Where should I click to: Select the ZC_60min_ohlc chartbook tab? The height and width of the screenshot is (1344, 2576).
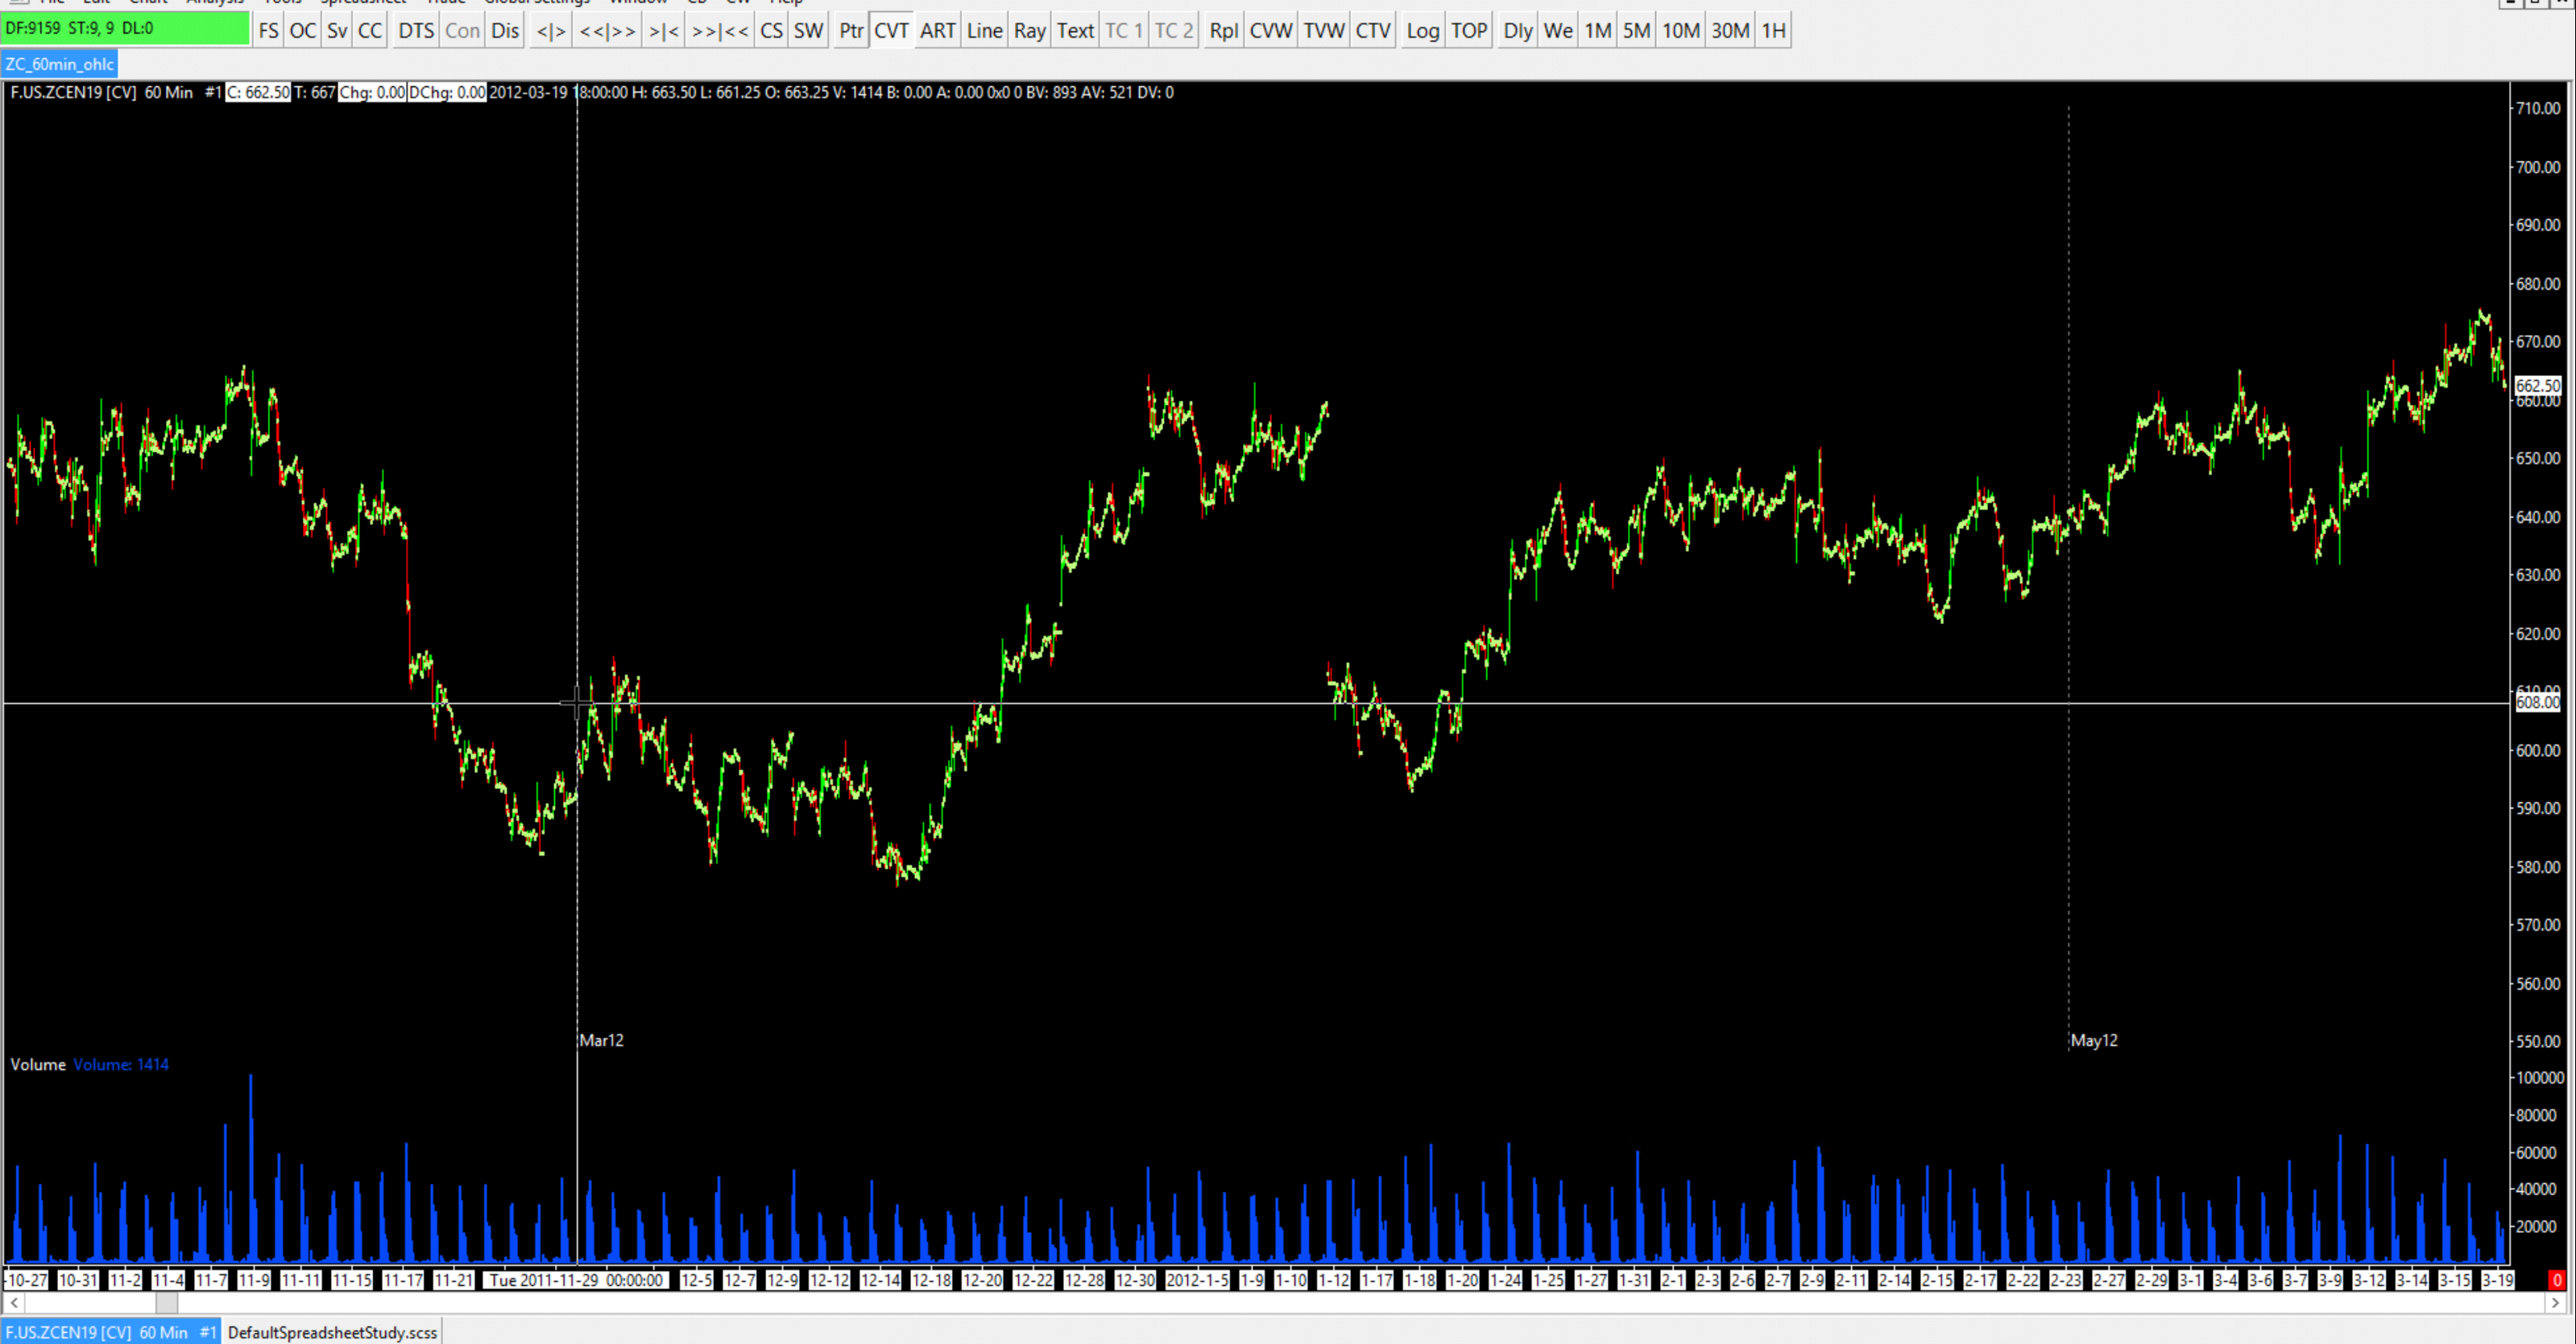tap(60, 64)
